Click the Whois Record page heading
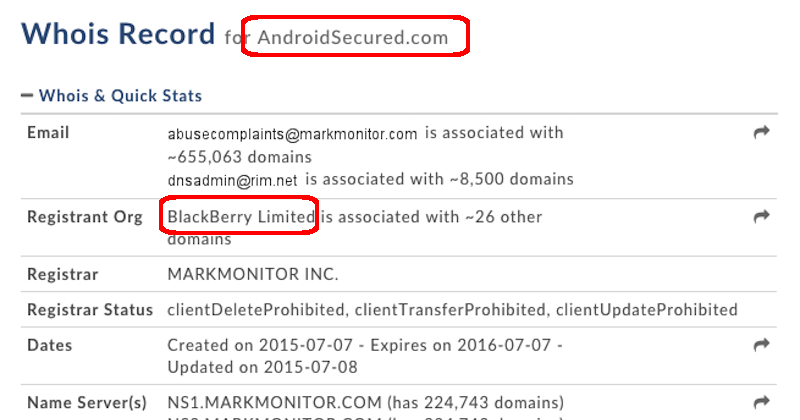 [118, 34]
